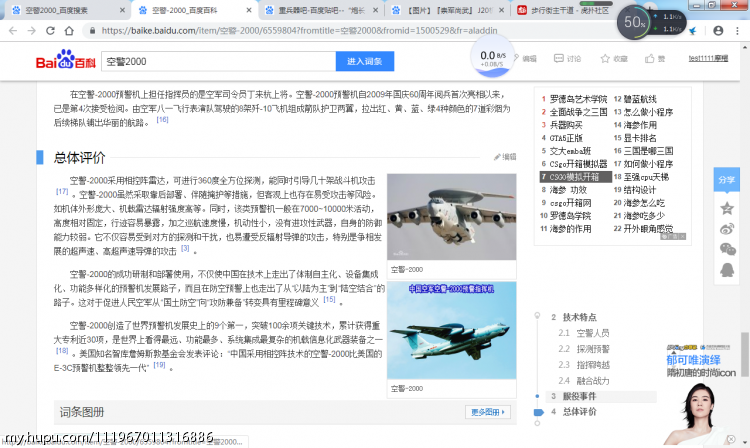Switch to the 百度贴吧 tab
750x448 pixels.
320,10
